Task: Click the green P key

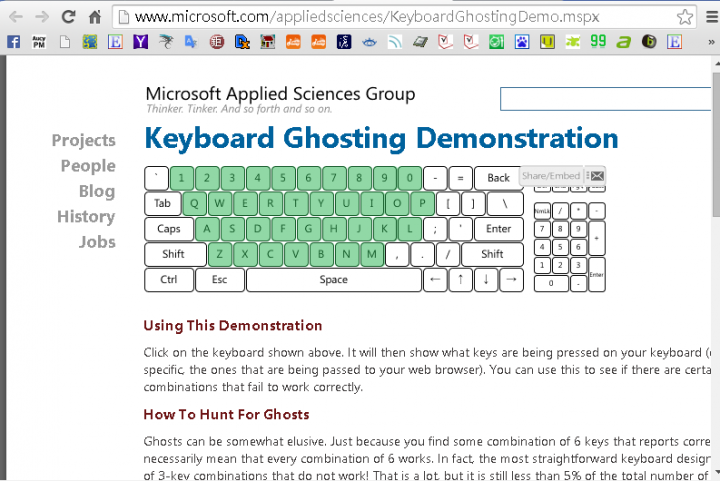Action: tap(422, 203)
